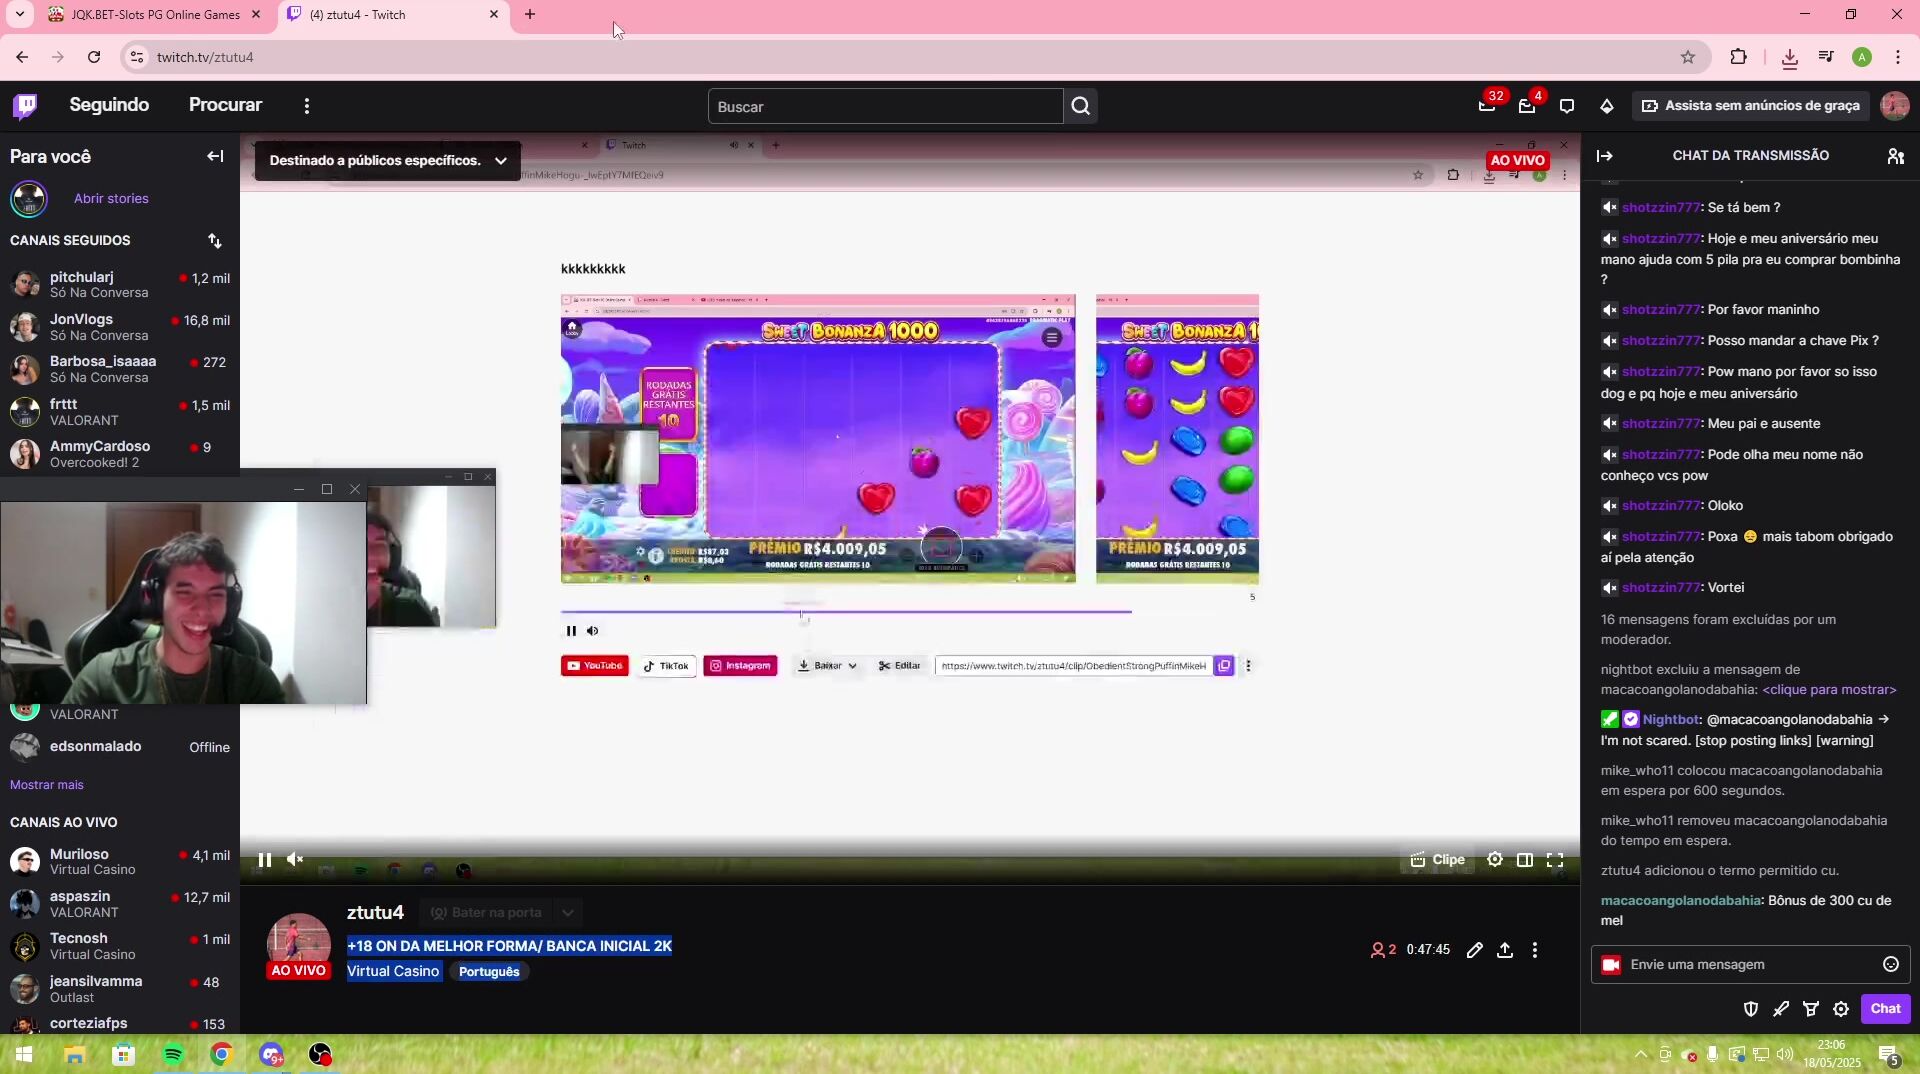The width and height of the screenshot is (1920, 1074).
Task: Toggle theater mode in player
Action: [x=1525, y=860]
